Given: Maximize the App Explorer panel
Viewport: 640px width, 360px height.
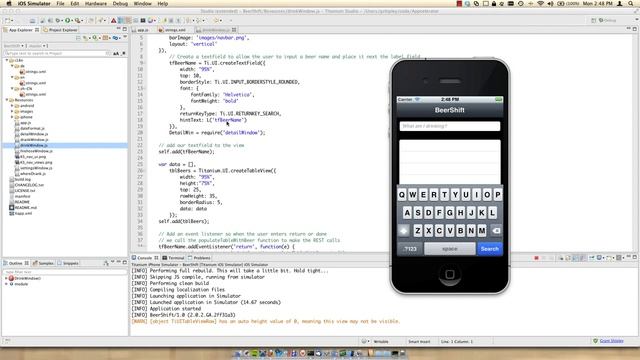Looking at the screenshot, I should click(124, 29).
